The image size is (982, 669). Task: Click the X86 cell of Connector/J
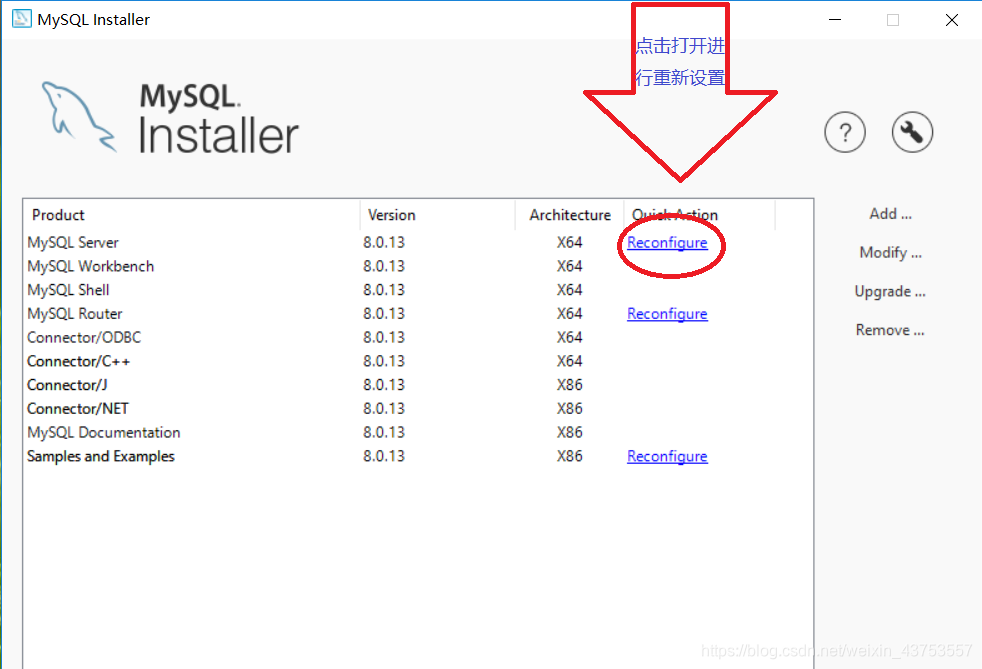(569, 385)
